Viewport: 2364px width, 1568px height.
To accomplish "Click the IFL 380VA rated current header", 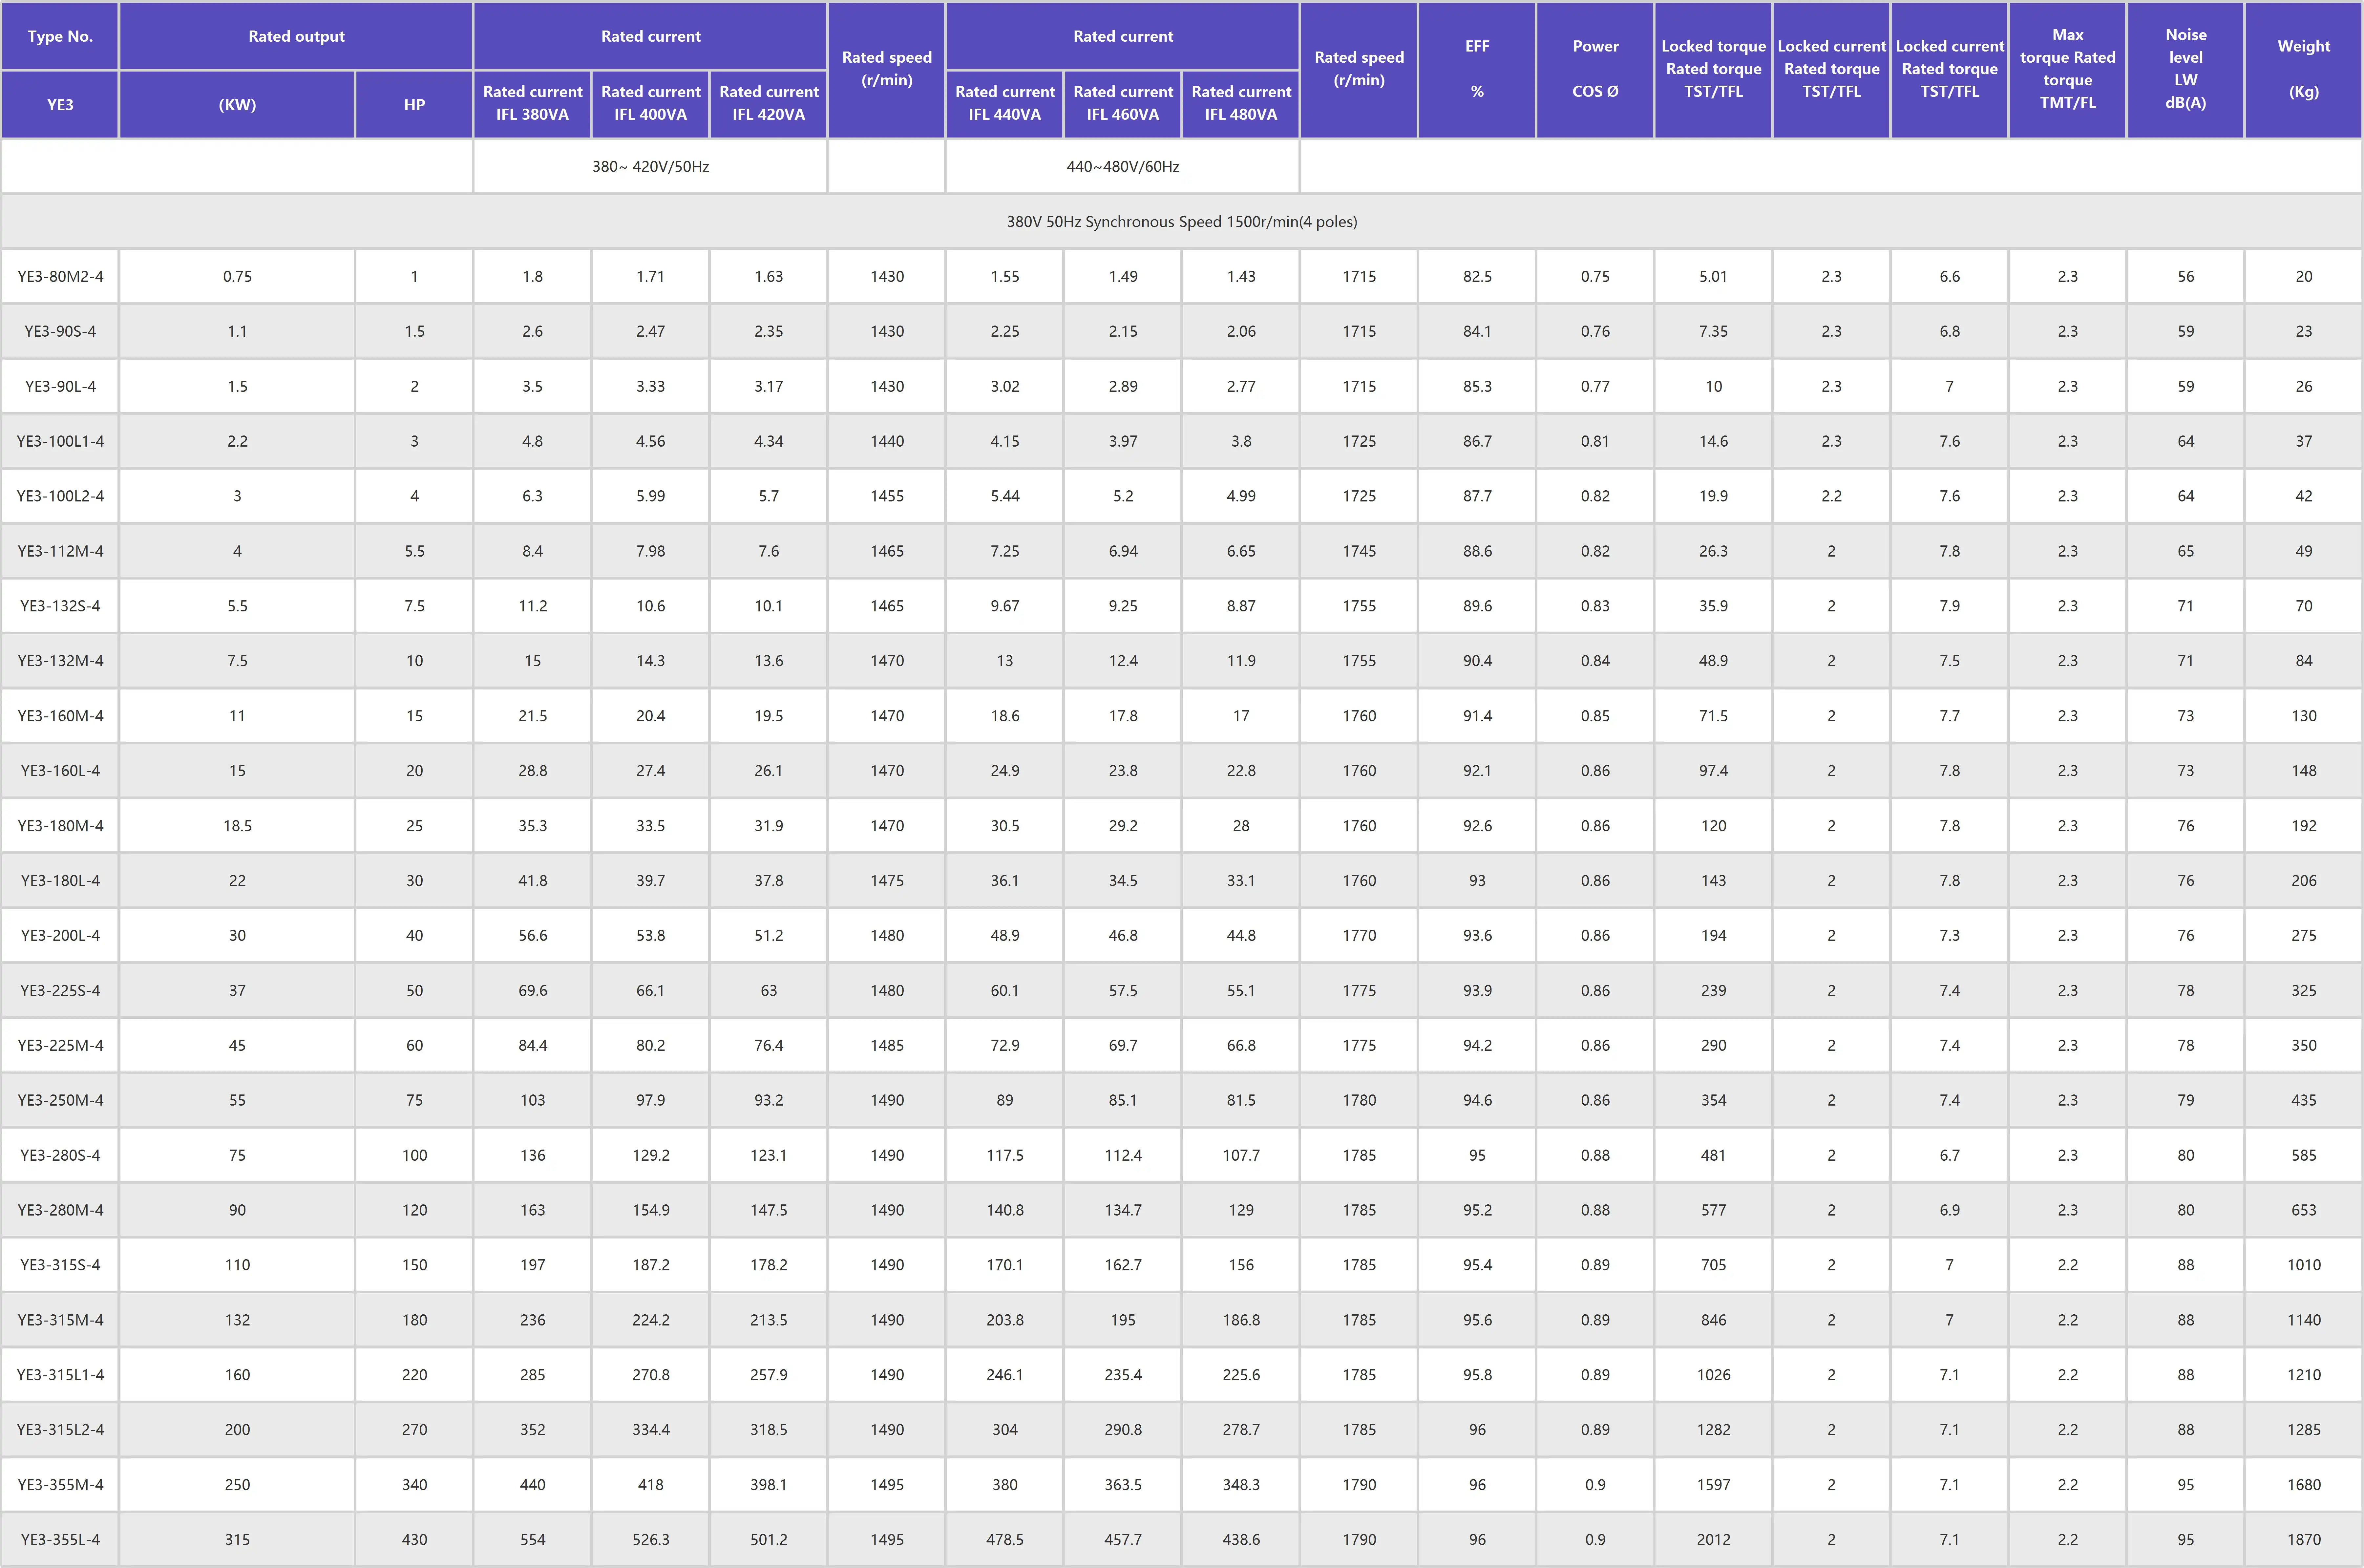I will tap(532, 103).
